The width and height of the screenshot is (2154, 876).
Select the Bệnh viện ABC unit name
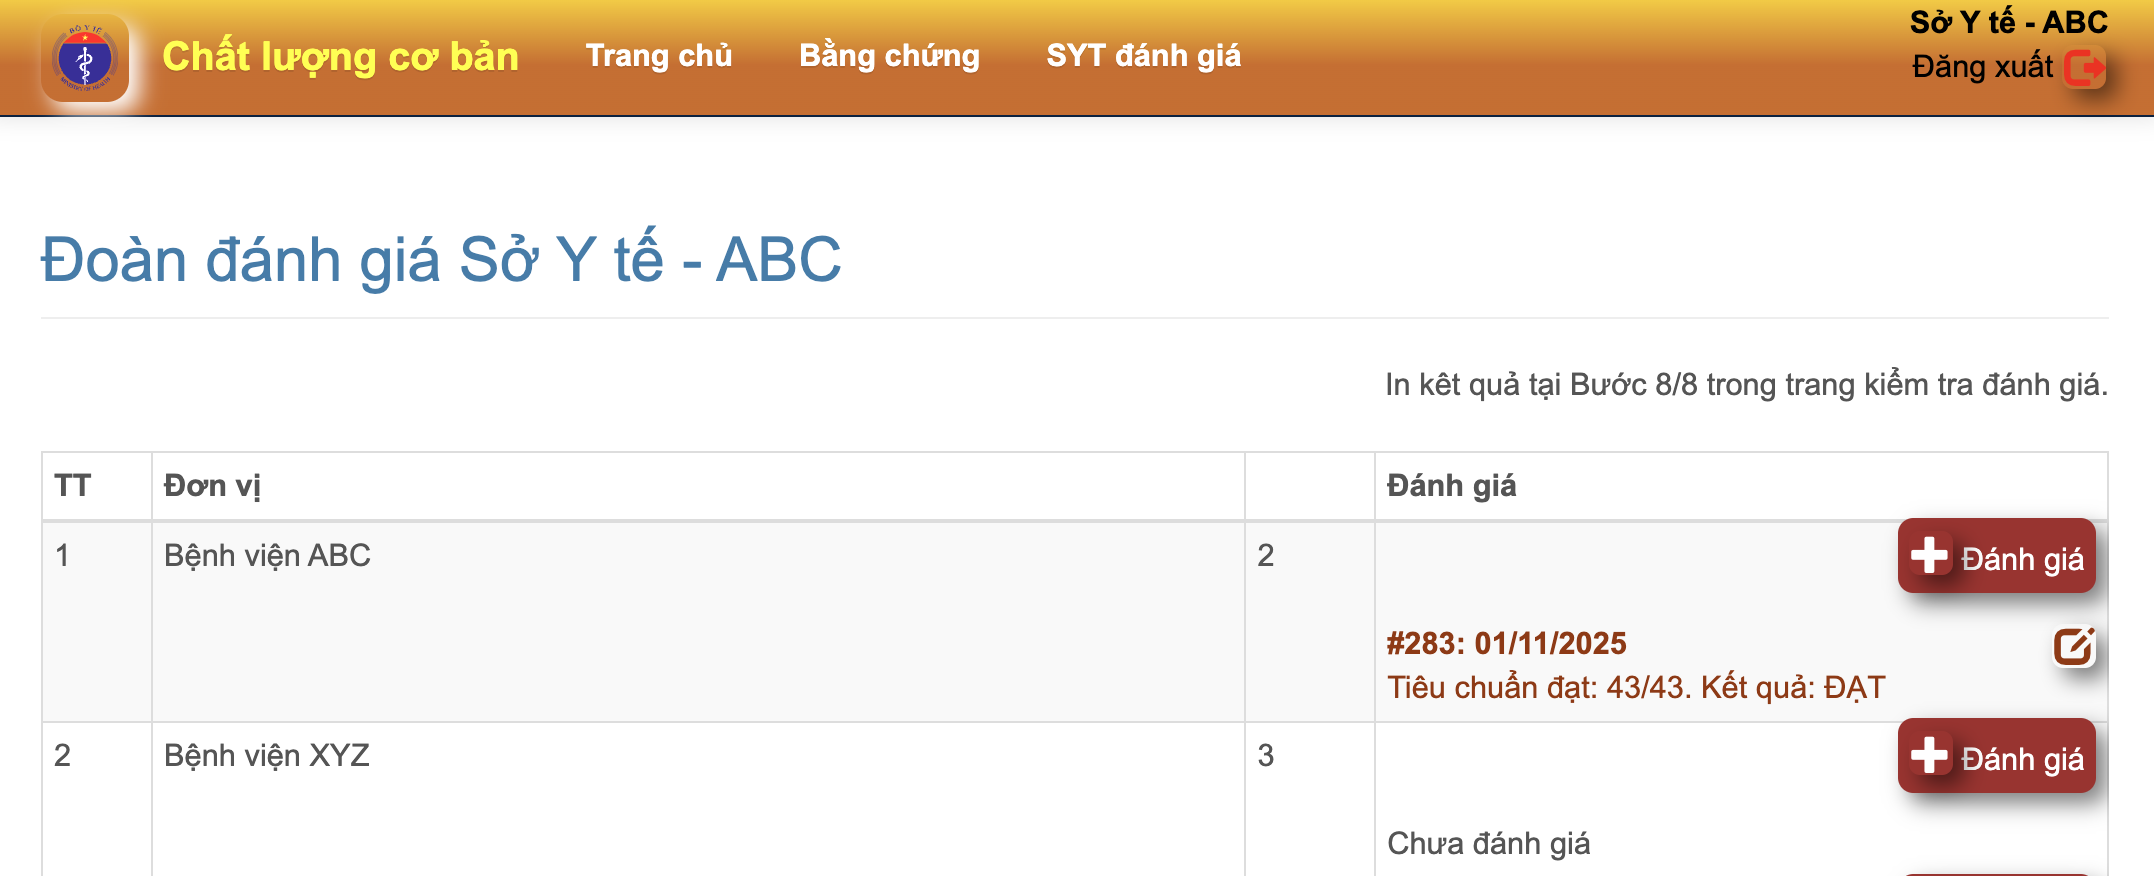point(267,555)
